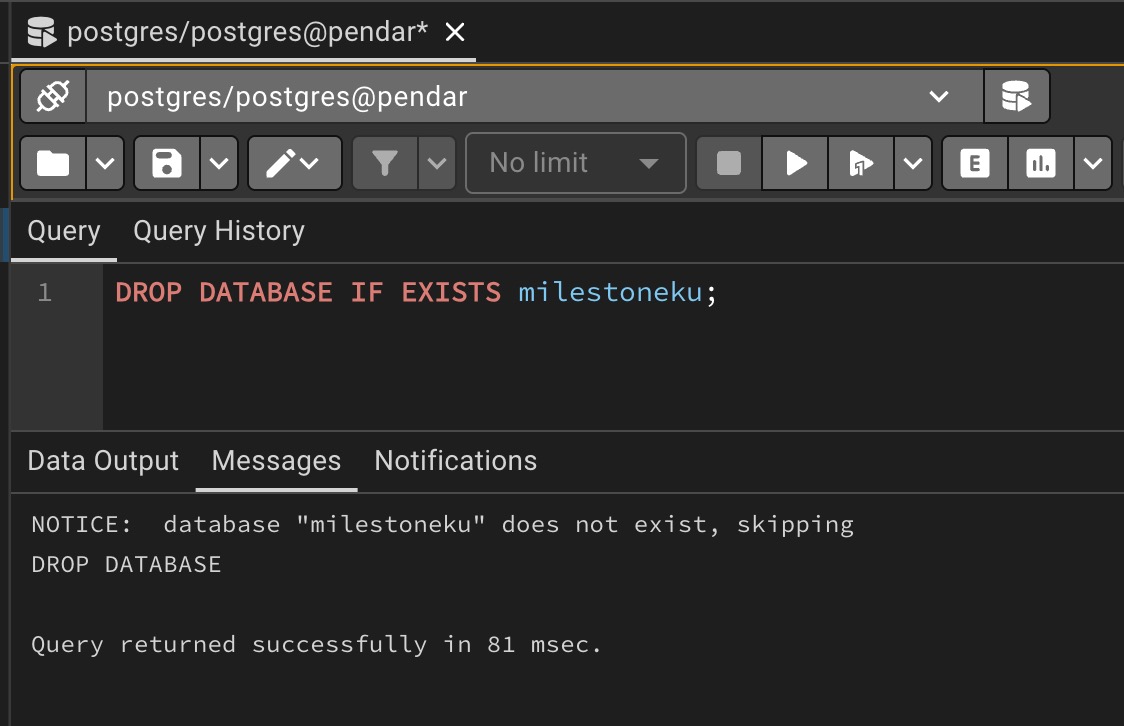Viewport: 1124px width, 726px height.
Task: Click the EXISTS keyword in the query
Action: (x=451, y=292)
